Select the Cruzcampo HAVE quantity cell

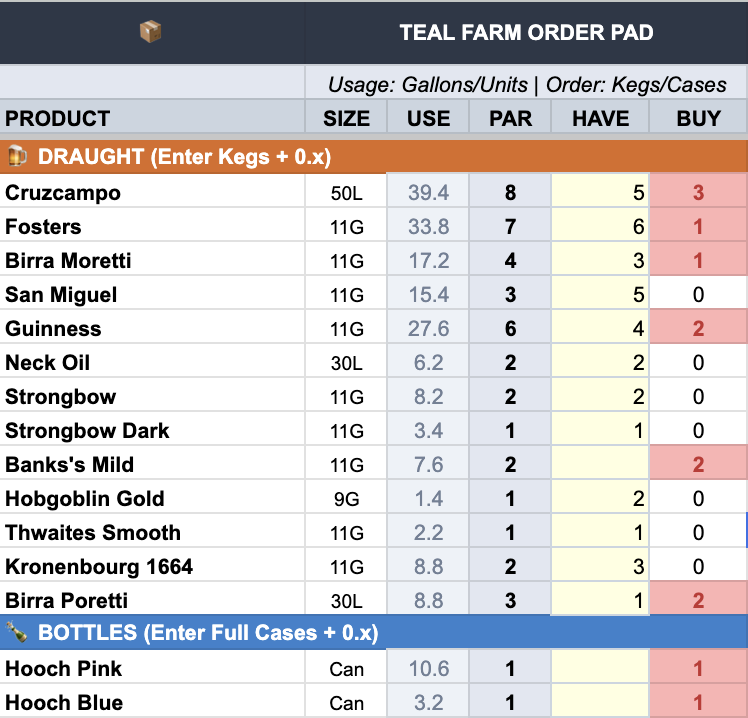(600, 193)
